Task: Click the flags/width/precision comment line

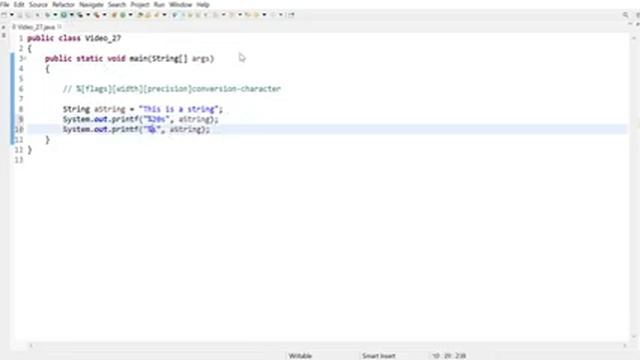Action: [172, 89]
